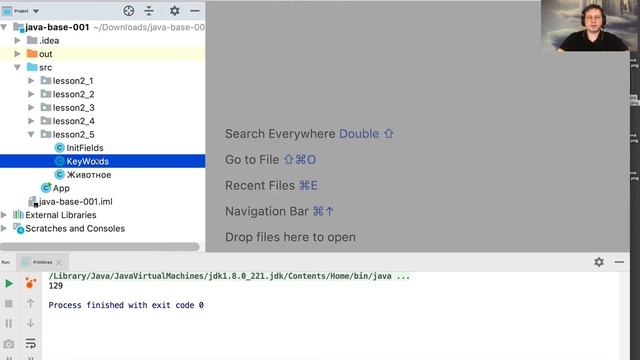Select External Libraries node

61,215
